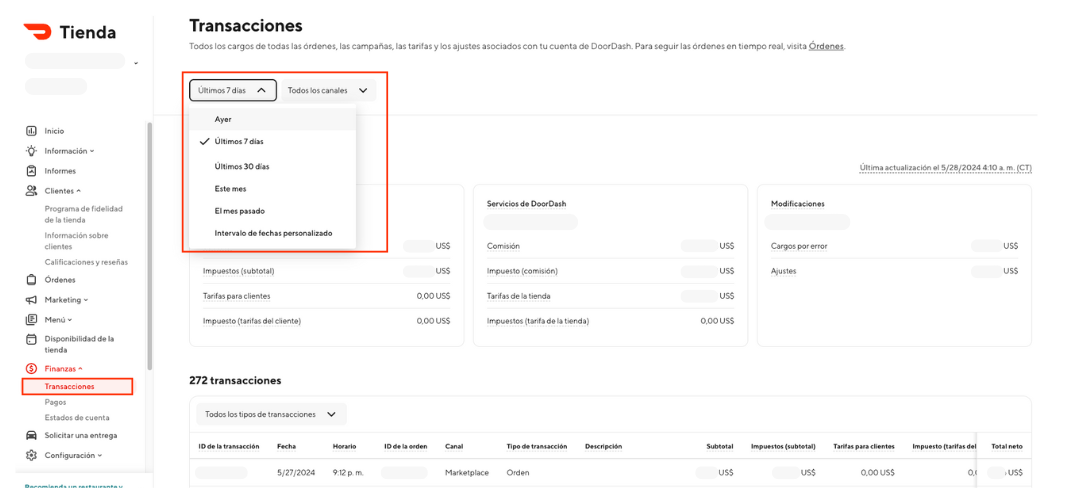Click the ID de la orden column header
Viewport: 1080px width, 500px height.
point(406,446)
